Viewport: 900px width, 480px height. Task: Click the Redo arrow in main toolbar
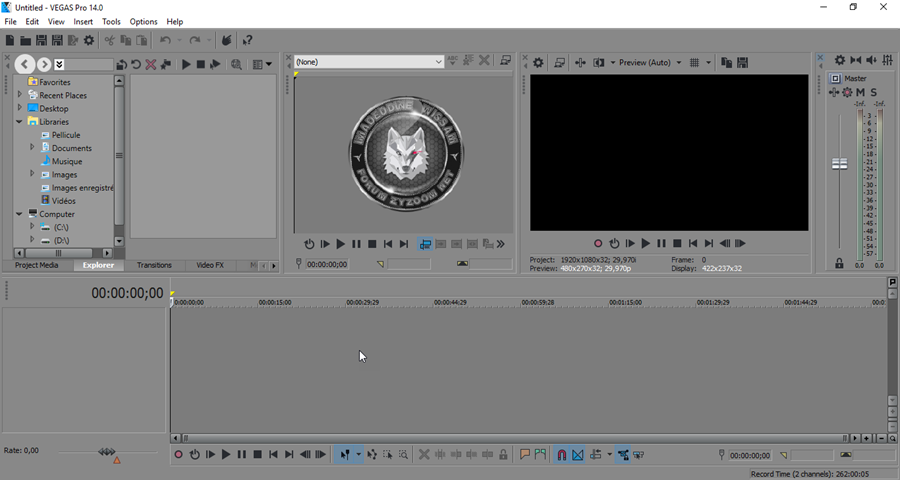(x=195, y=40)
